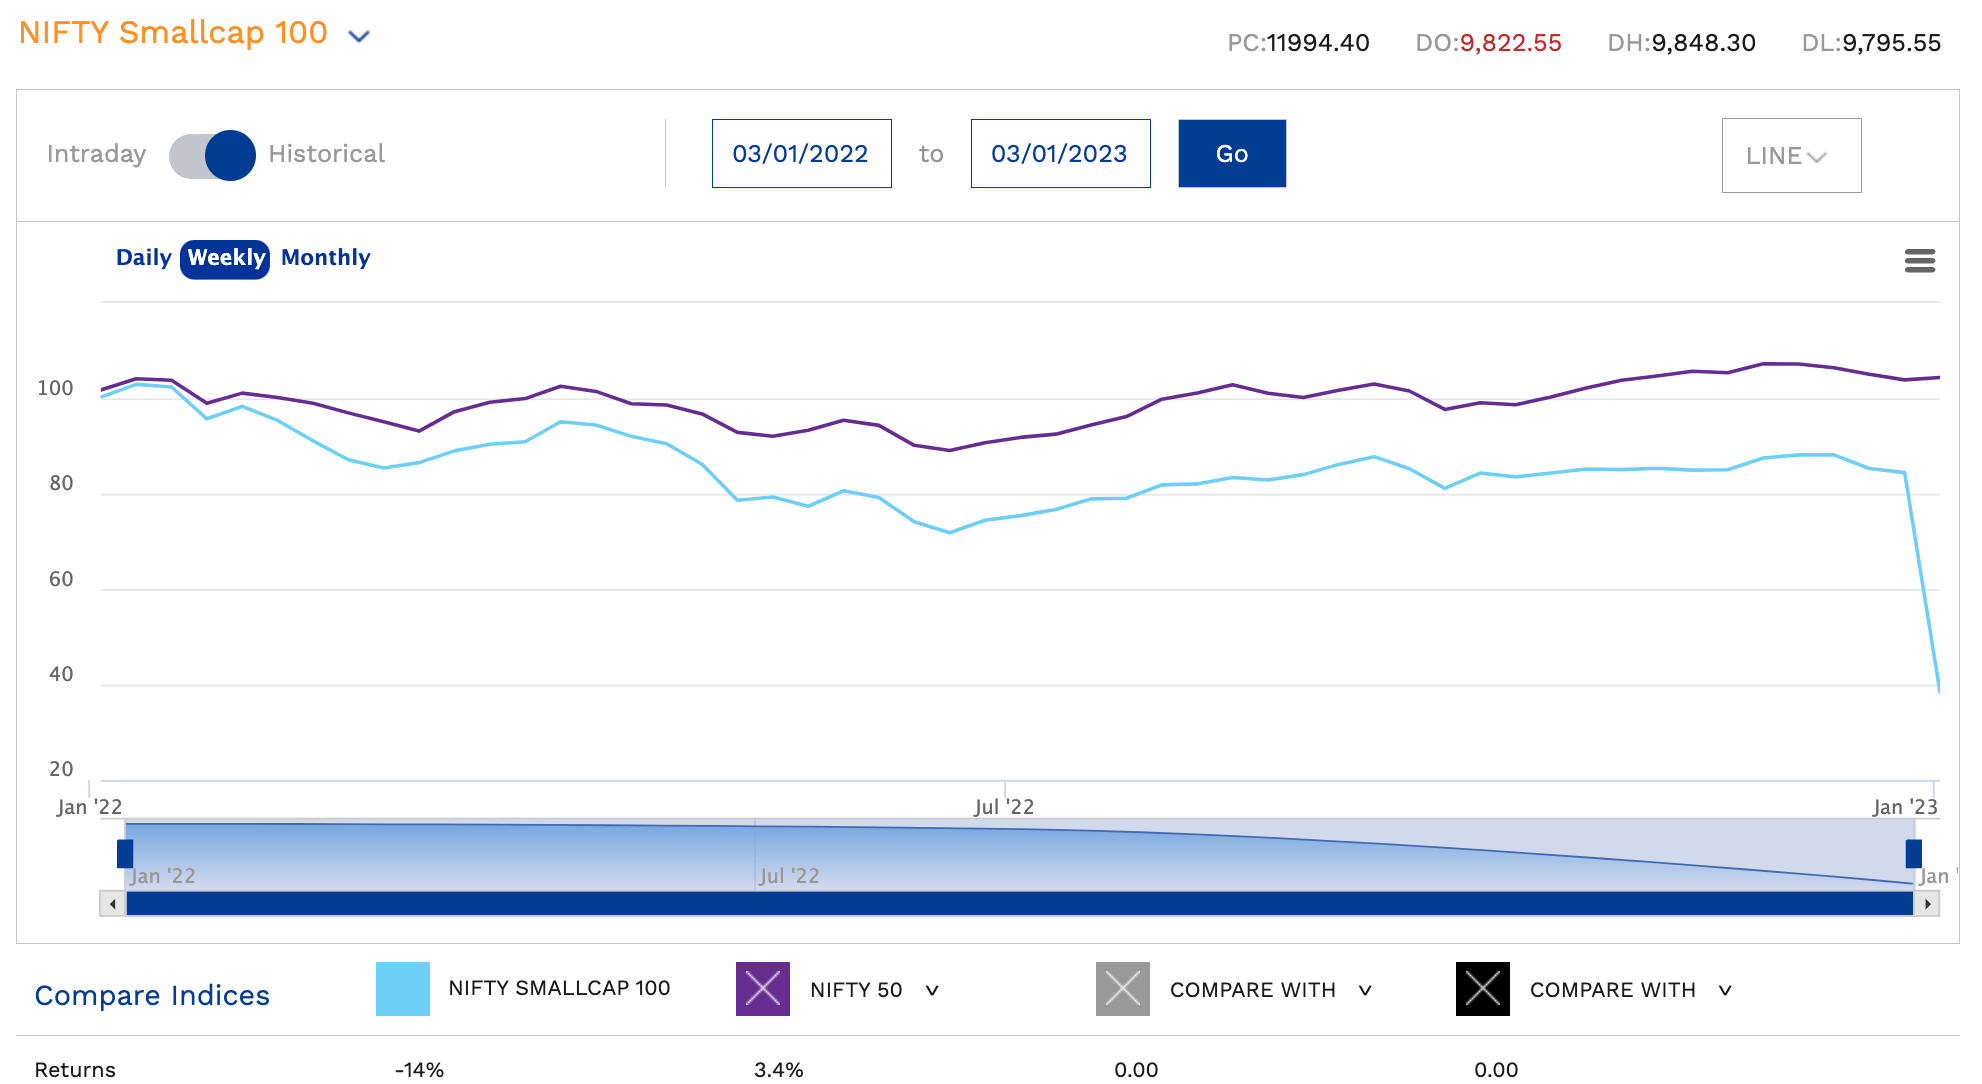The image size is (1982, 1084).
Task: Click the PC:11994.40 value
Action: [1298, 43]
